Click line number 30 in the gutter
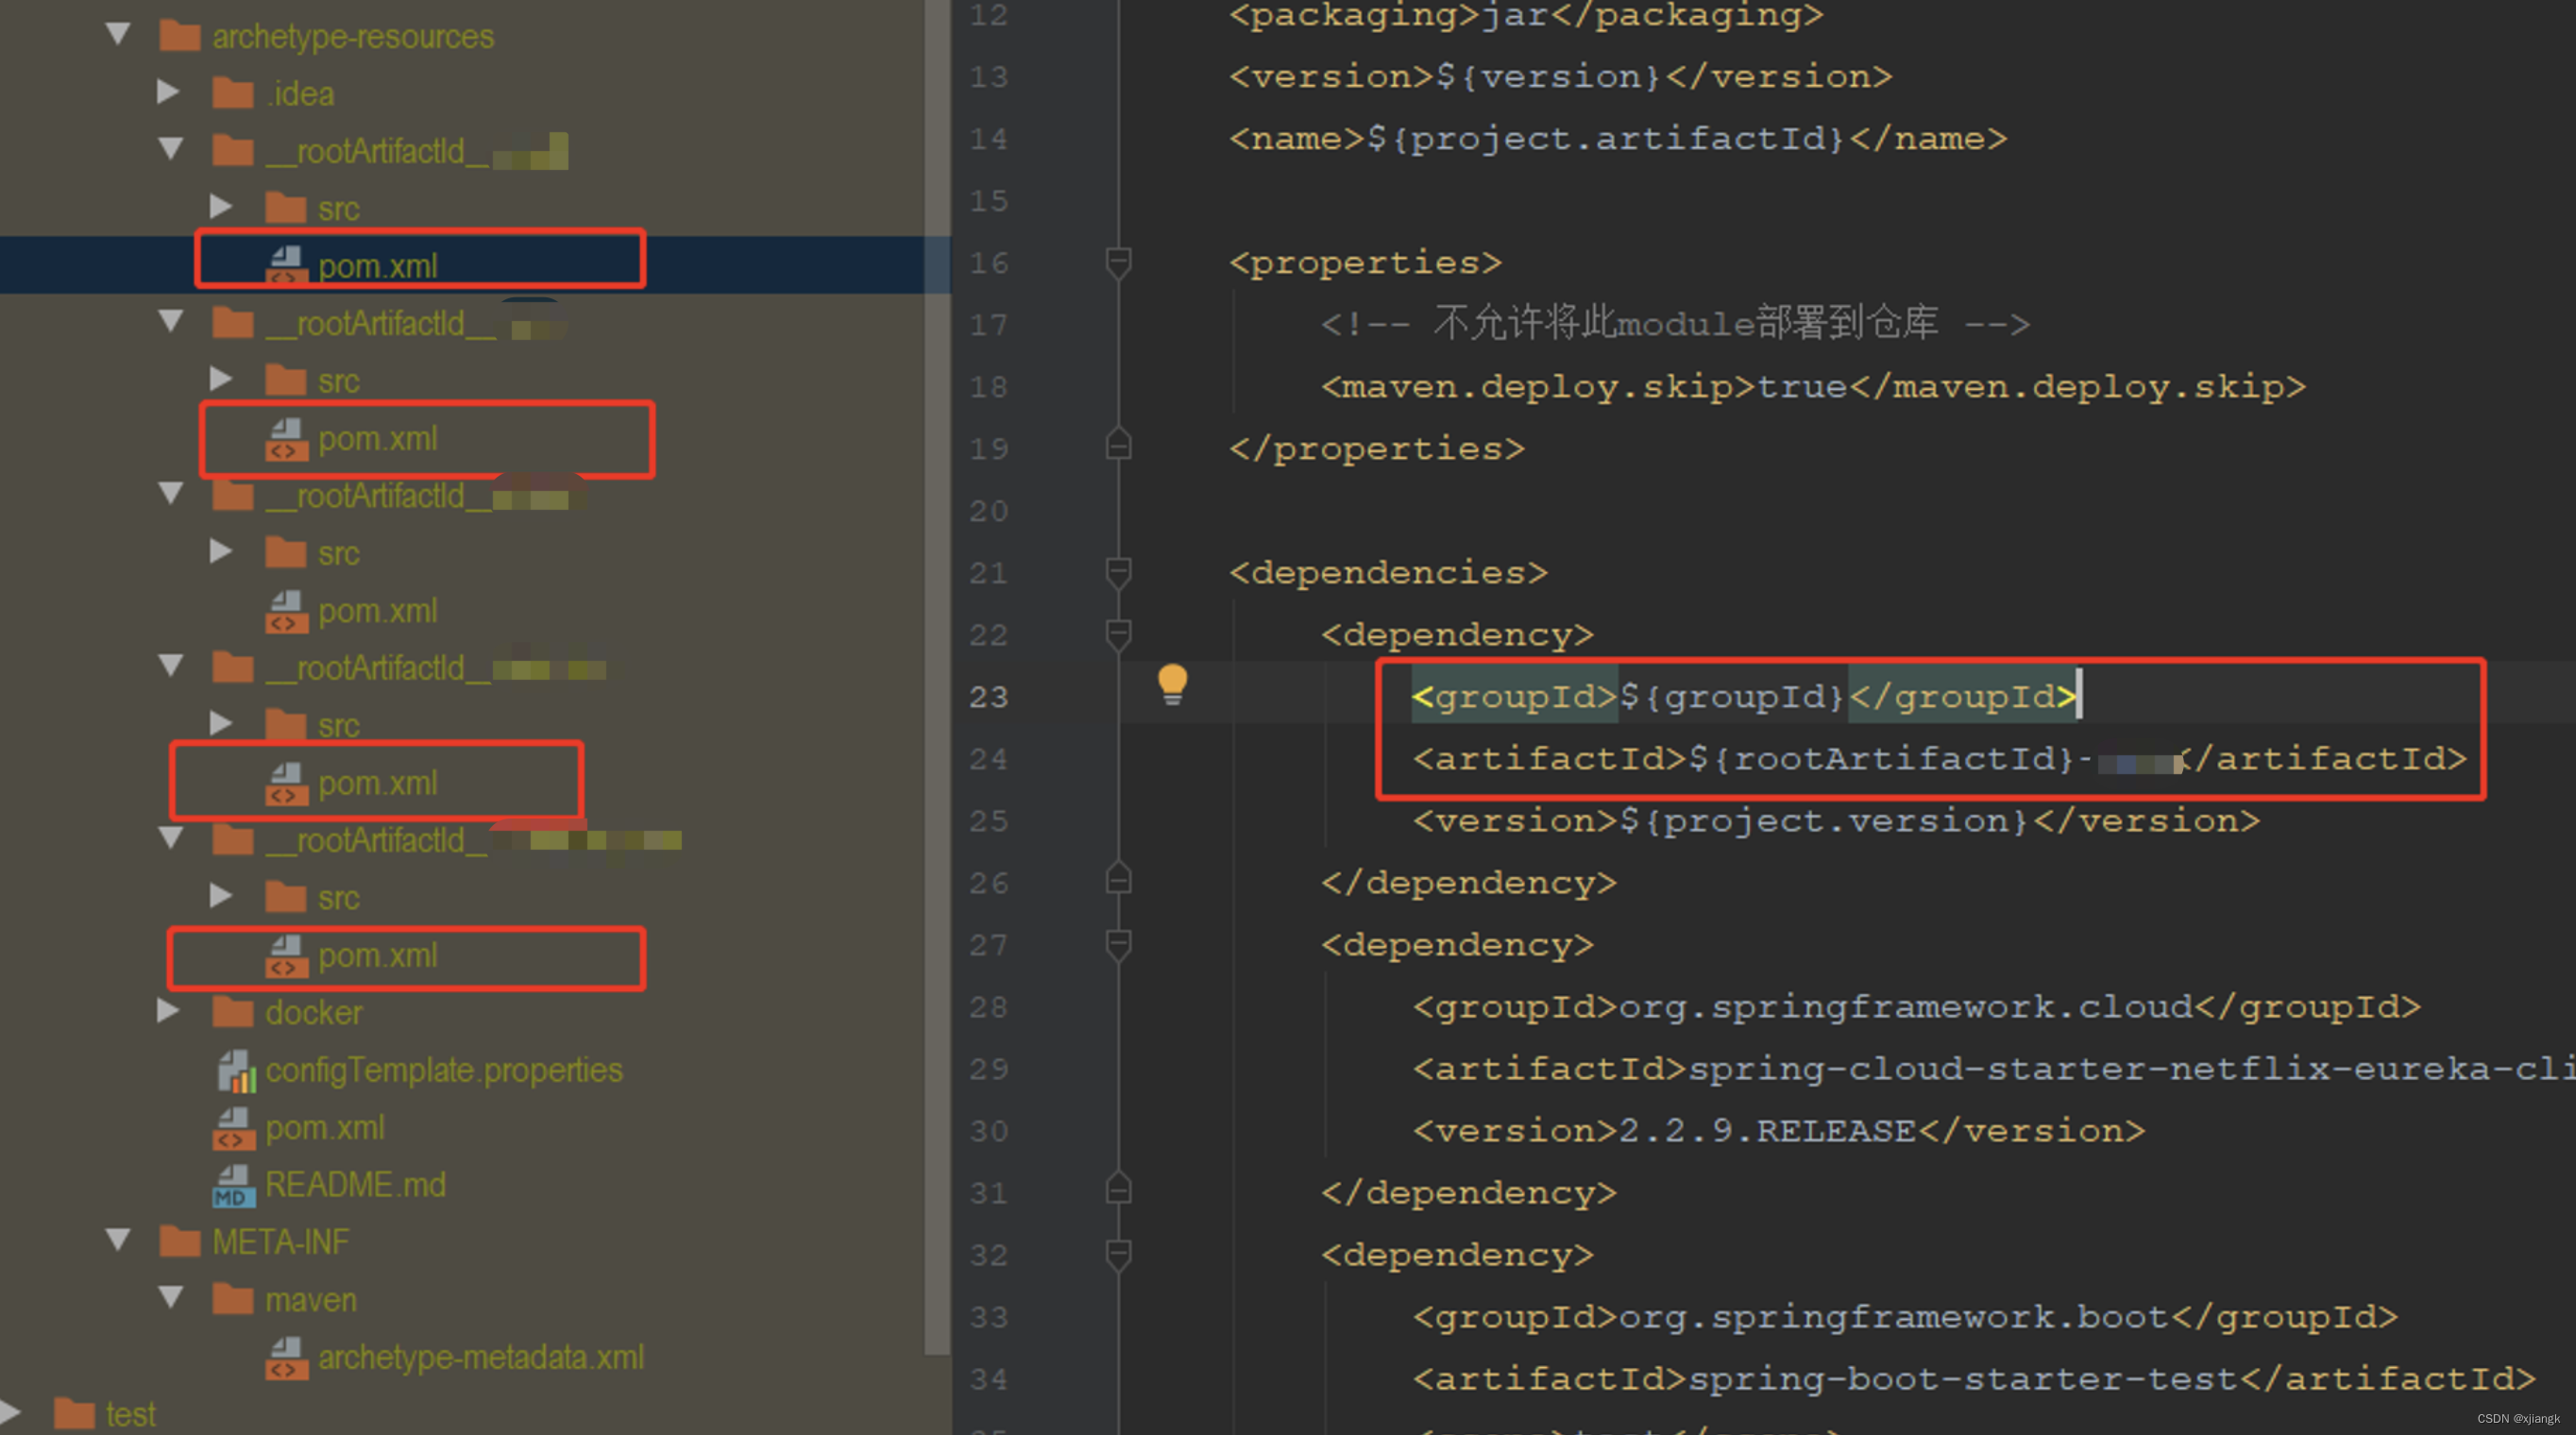 coord(988,1131)
